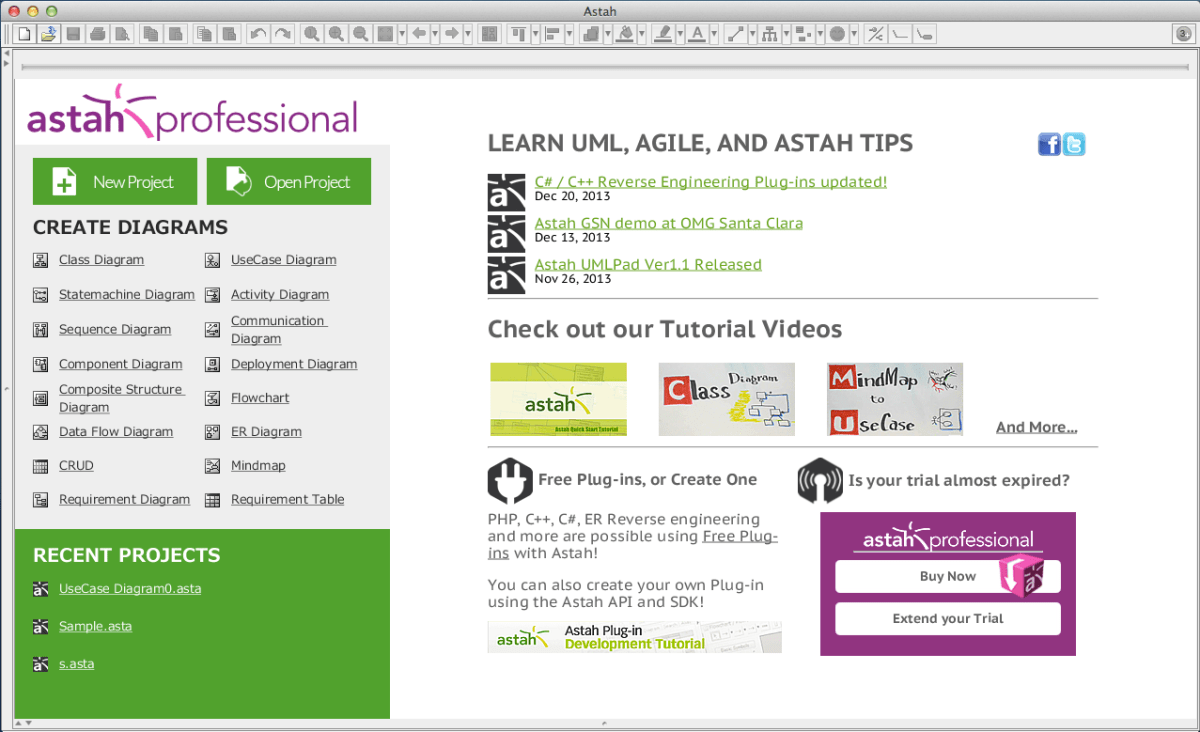Click the Facebook icon near the tips heading
The image size is (1200, 732).
point(1048,143)
